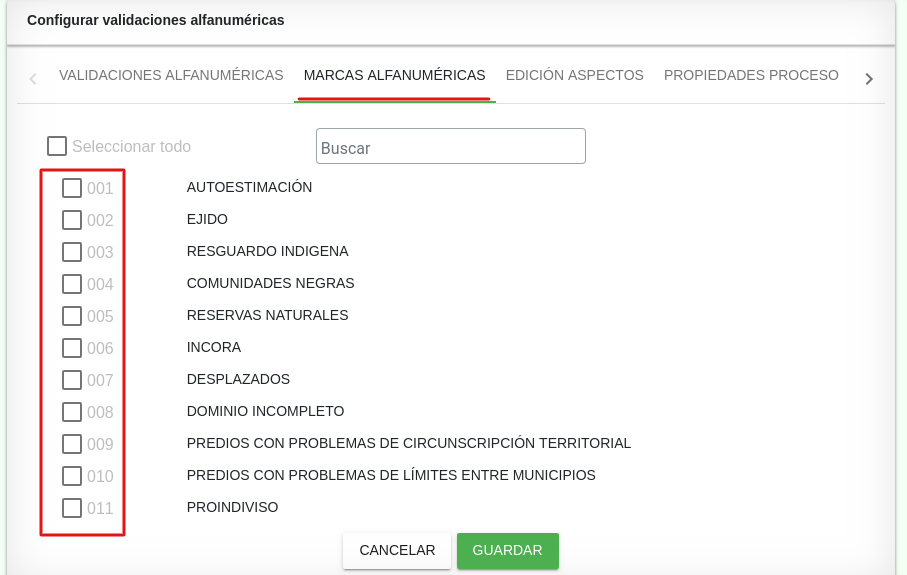This screenshot has height=575, width=907.
Task: Switch to the VALIDACIONES ALFANUMÉRICAS tab
Action: tap(171, 75)
